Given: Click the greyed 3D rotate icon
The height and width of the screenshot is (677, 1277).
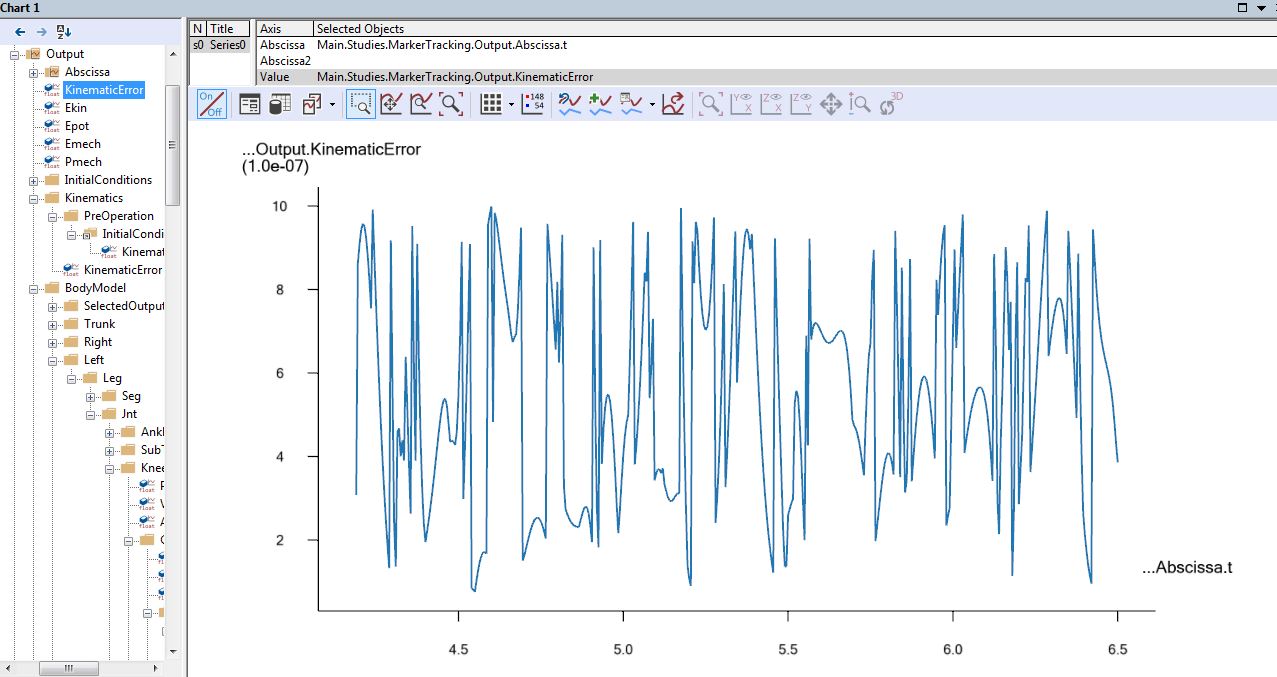Looking at the screenshot, I should pyautogui.click(x=890, y=102).
